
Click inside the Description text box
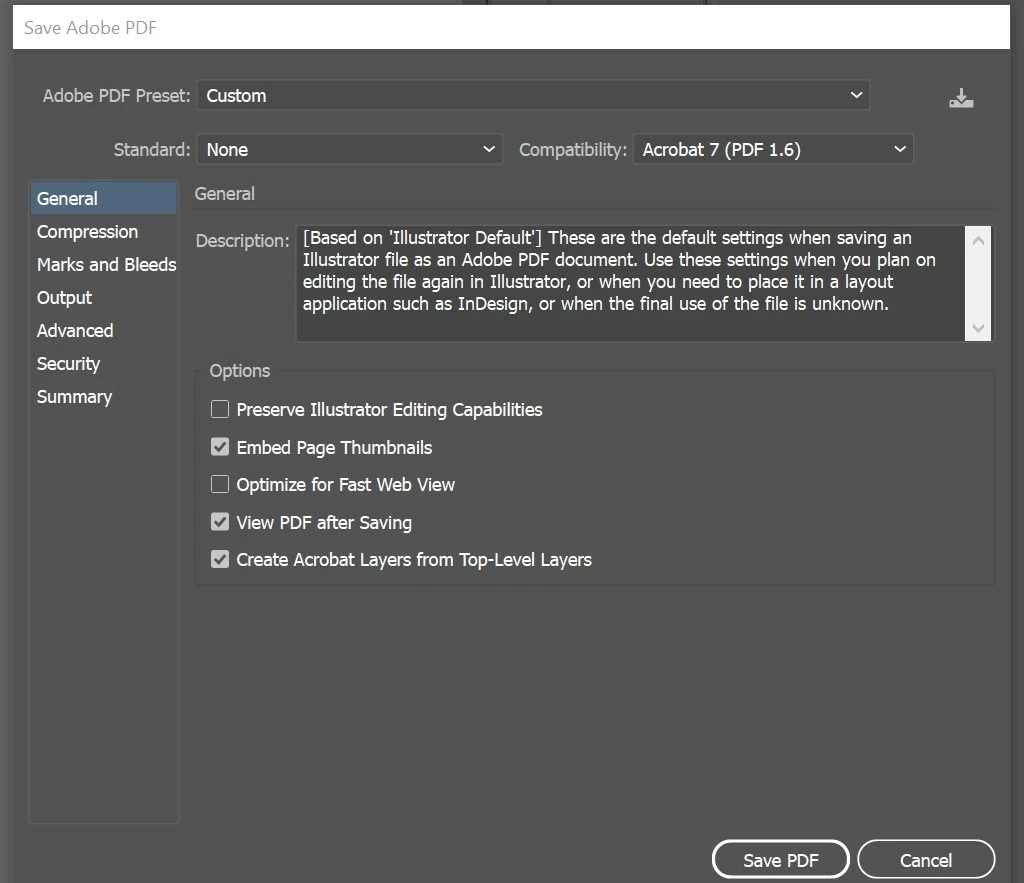pos(630,283)
